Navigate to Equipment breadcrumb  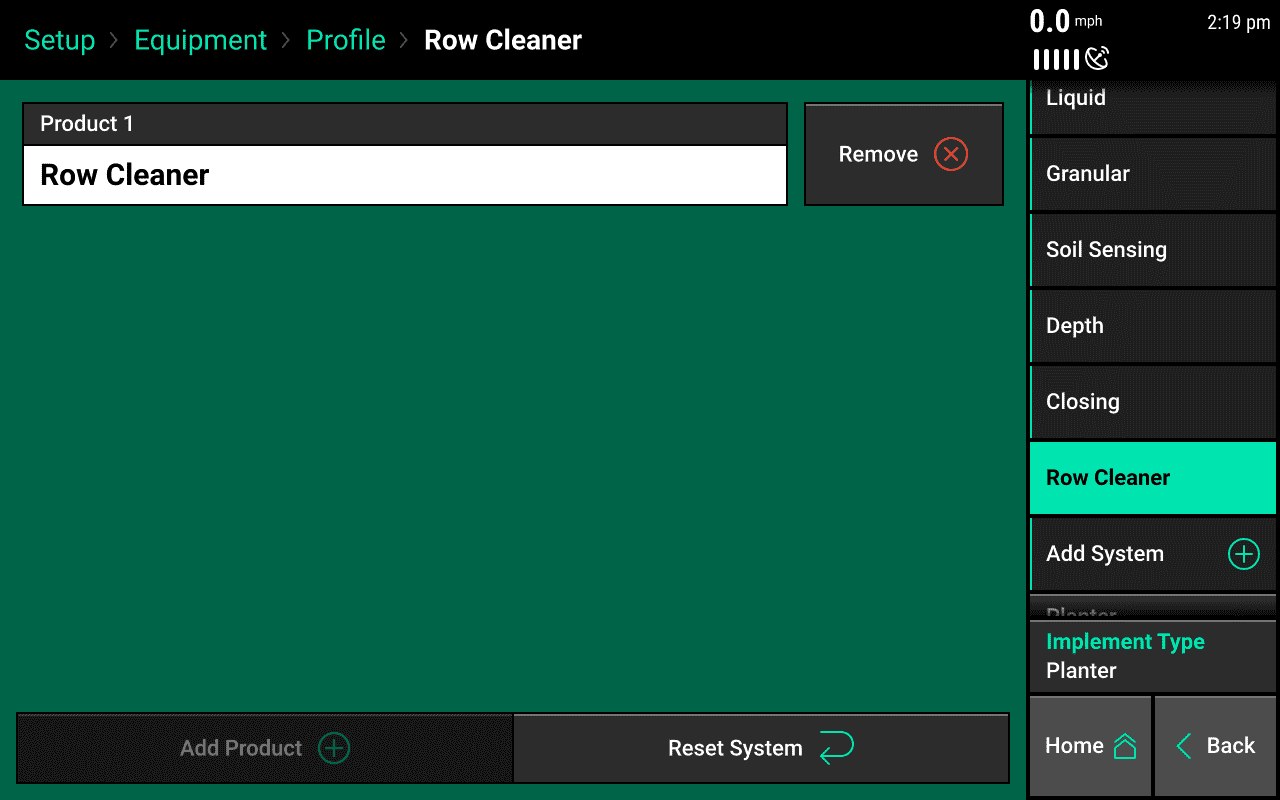click(x=200, y=40)
